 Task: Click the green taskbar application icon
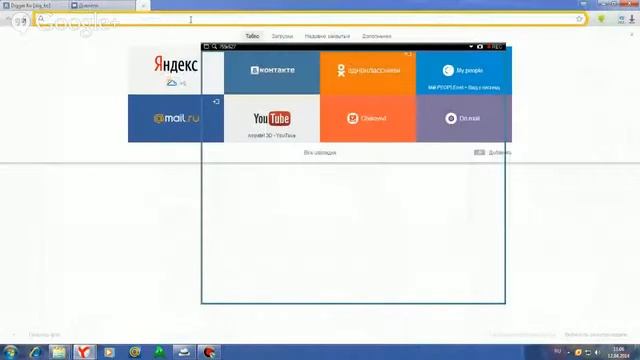point(160,352)
